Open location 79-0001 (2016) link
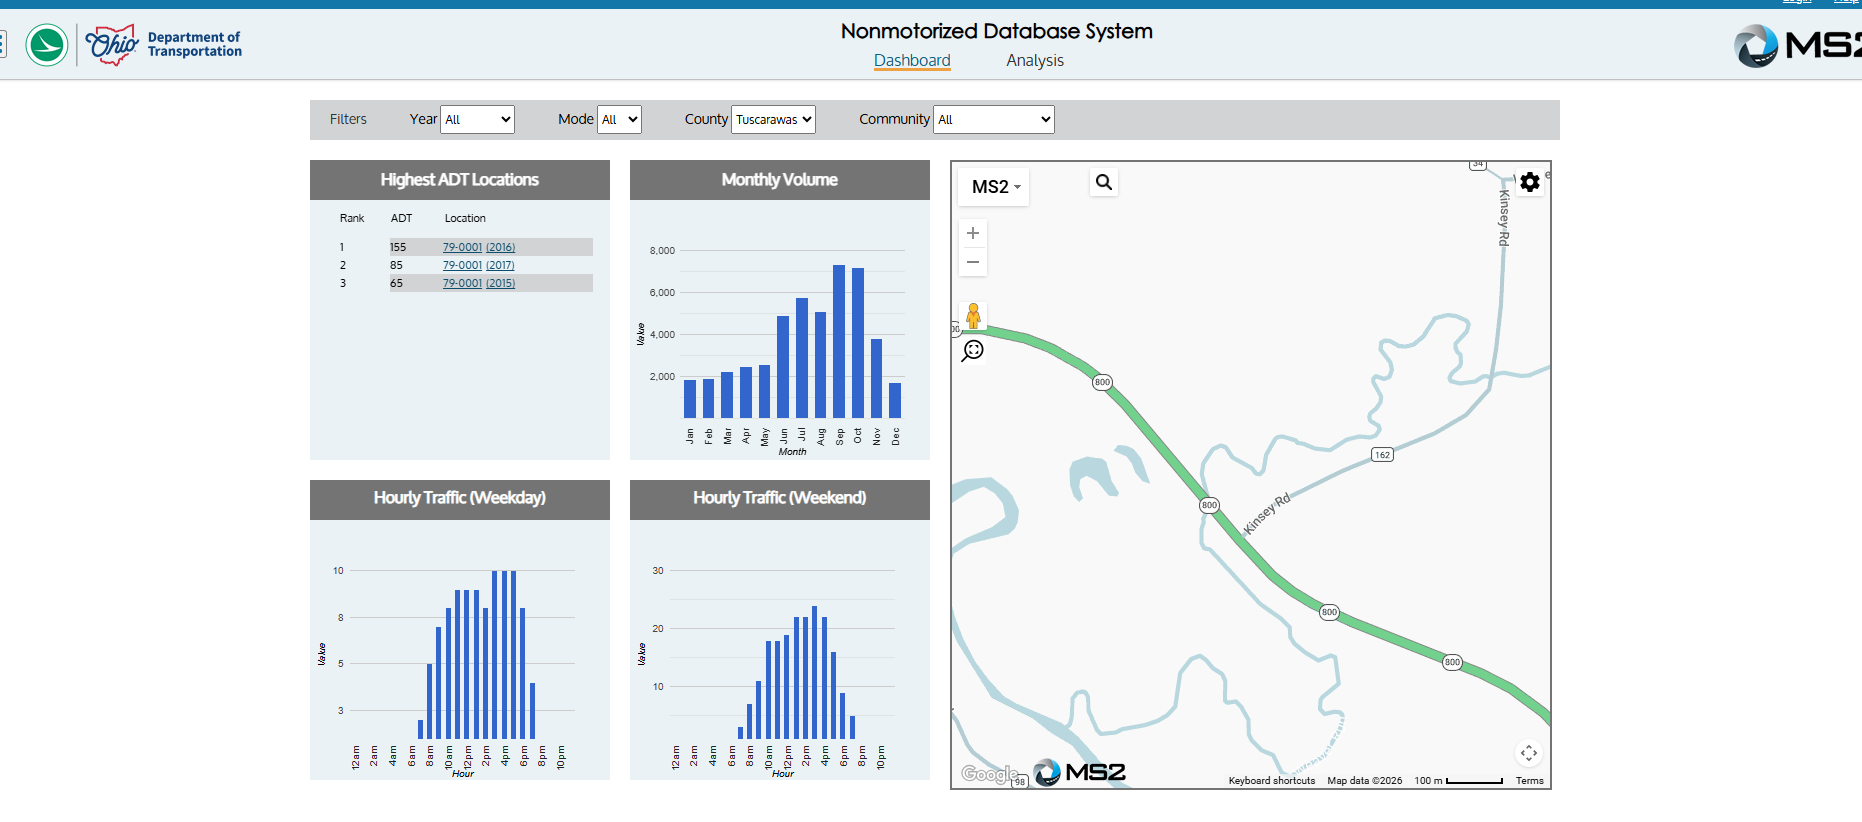 (x=478, y=247)
